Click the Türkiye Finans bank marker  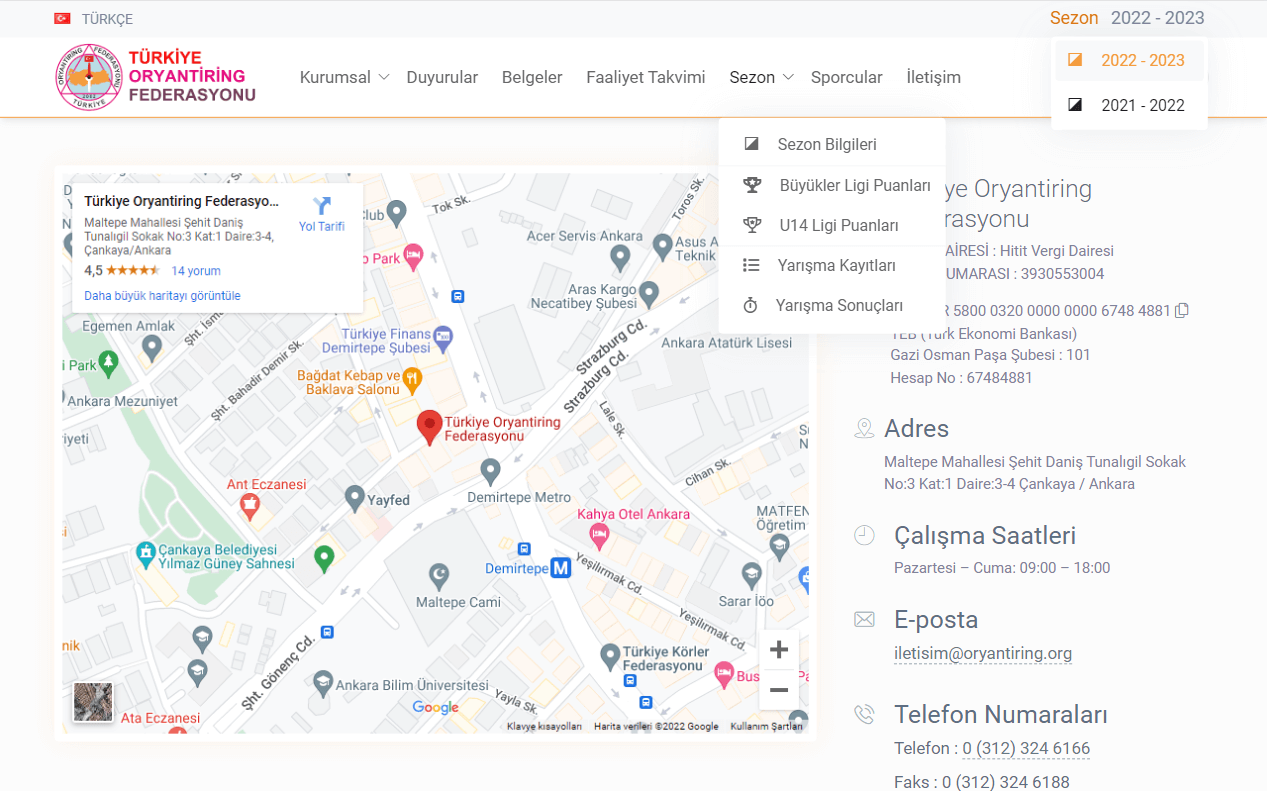pos(443,336)
